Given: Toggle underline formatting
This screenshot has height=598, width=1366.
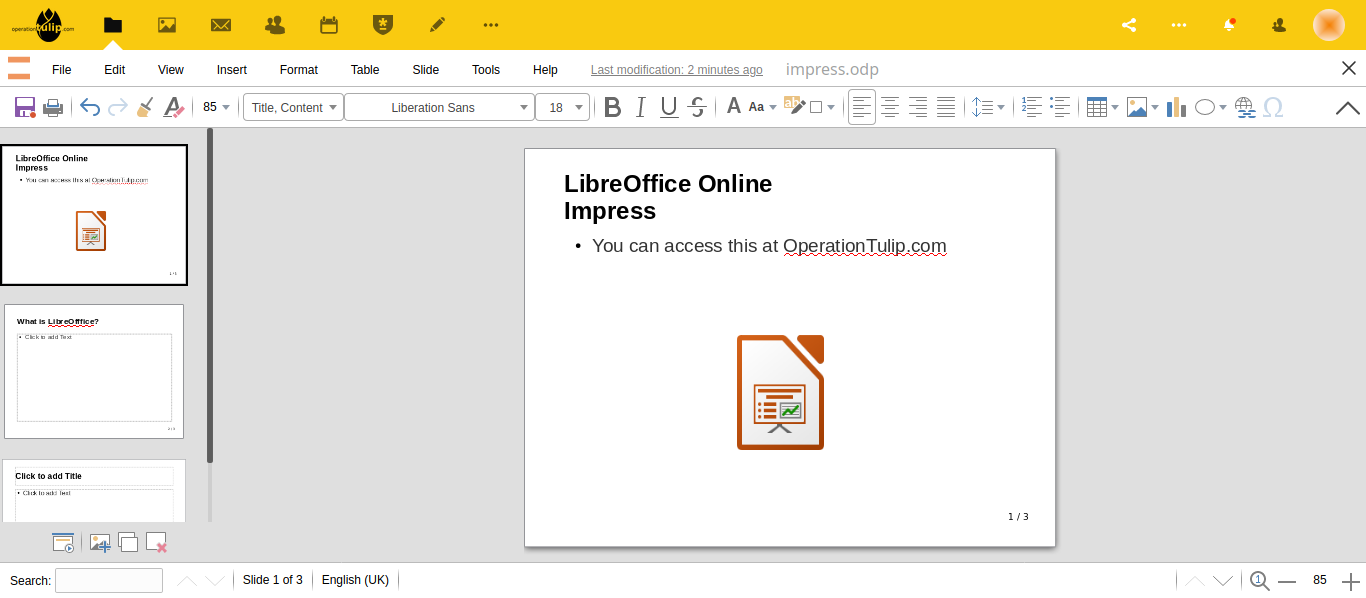Looking at the screenshot, I should (x=669, y=107).
